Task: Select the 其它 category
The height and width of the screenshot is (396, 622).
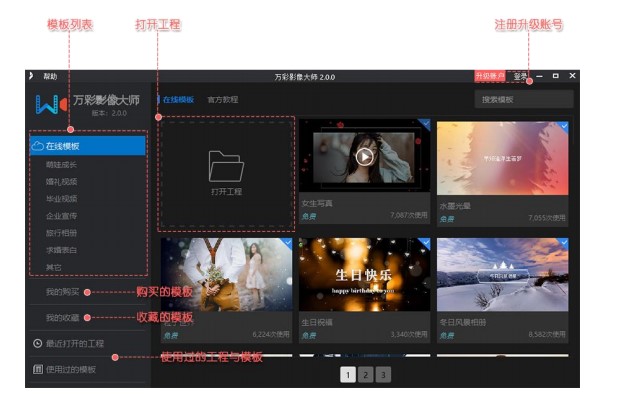Action: [54, 267]
